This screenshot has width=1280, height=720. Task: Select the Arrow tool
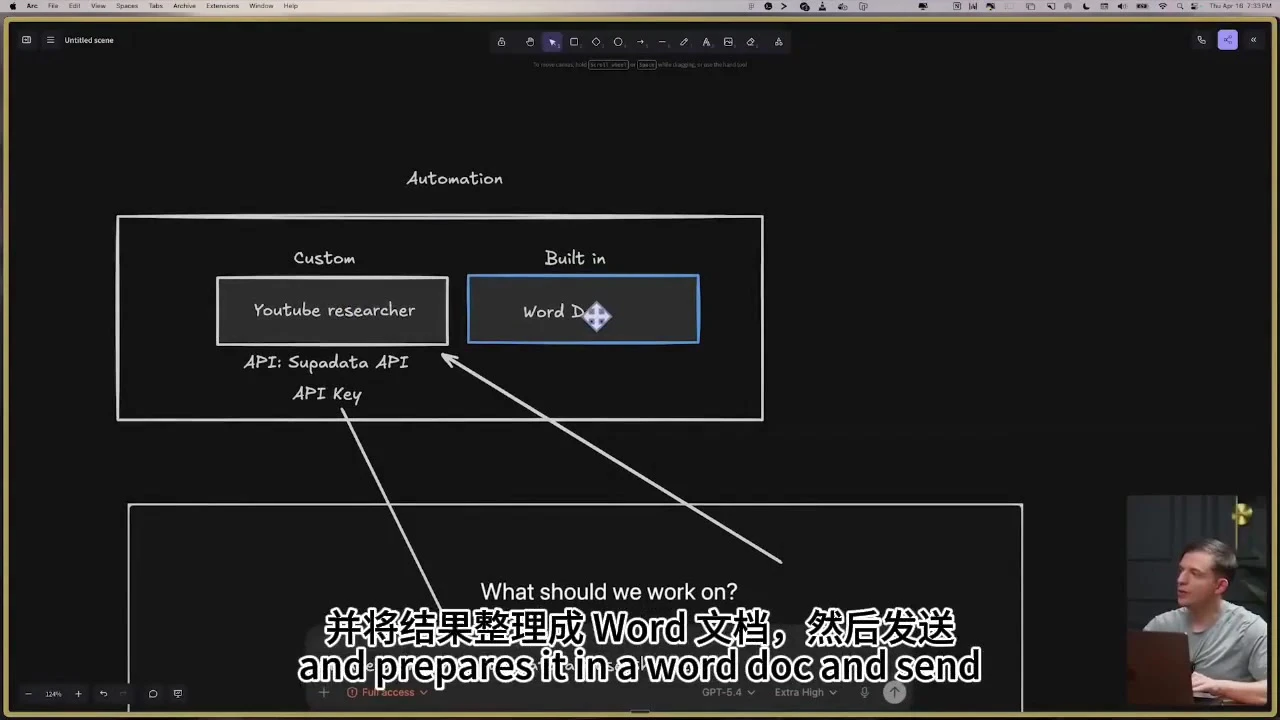coord(640,41)
